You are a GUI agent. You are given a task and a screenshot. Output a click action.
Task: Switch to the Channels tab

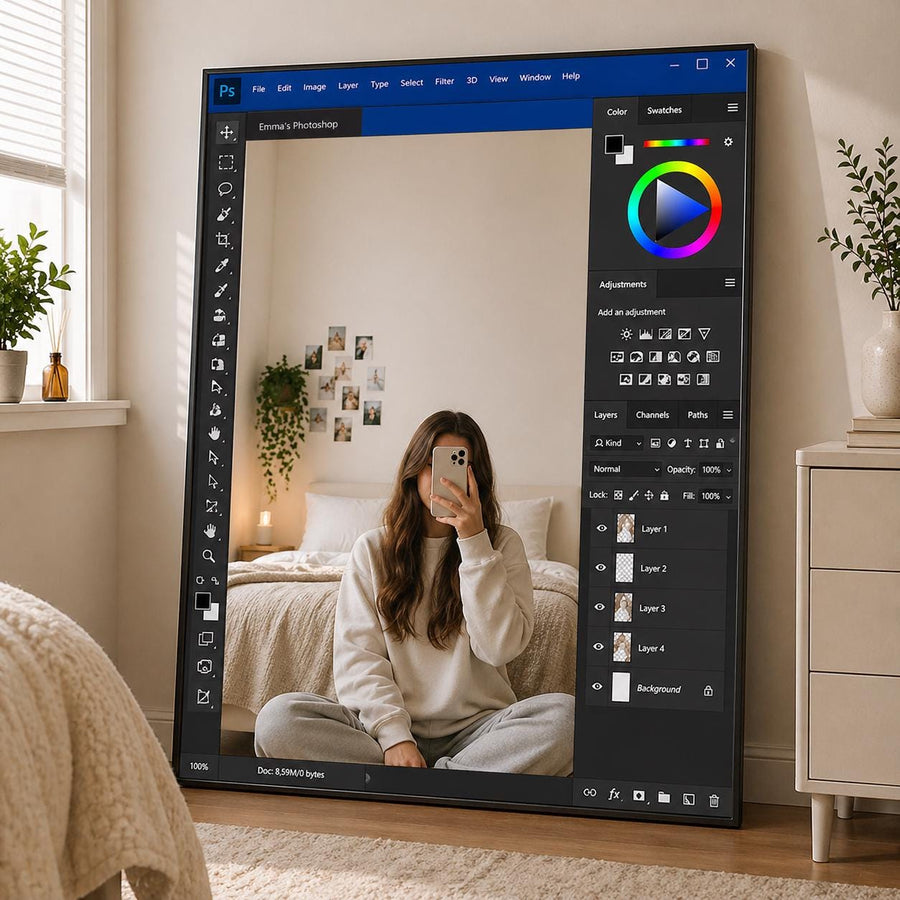(652, 414)
